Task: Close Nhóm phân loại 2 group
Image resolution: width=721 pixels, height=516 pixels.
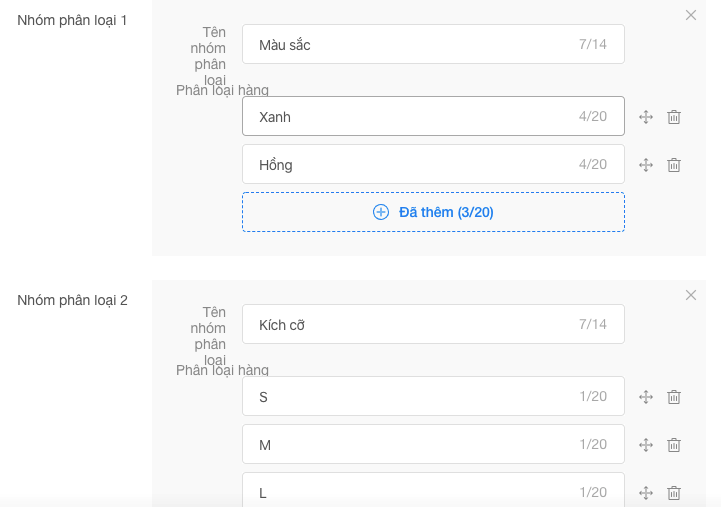Action: point(691,295)
